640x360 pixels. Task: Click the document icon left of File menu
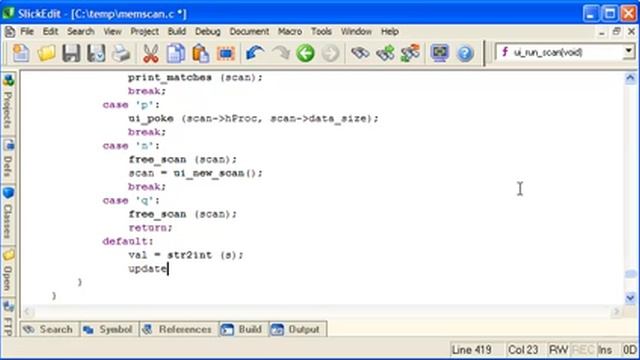point(10,31)
